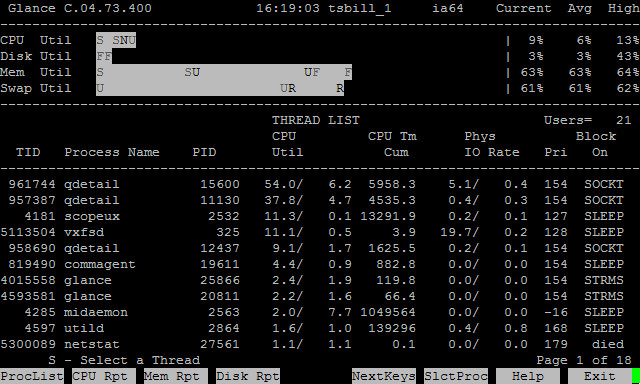Click the 16:19:03 time stamp
Viewport: 640px width, 384px height.
(x=288, y=8)
